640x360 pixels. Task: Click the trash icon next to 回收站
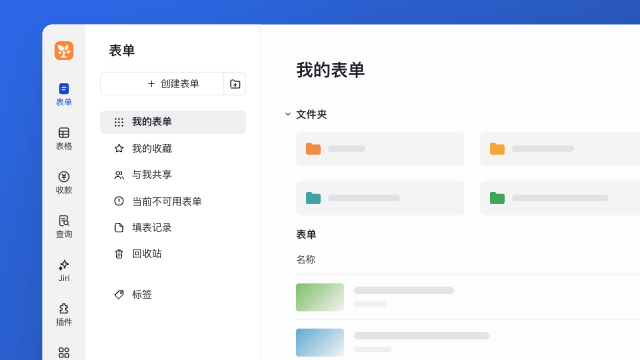[119, 254]
